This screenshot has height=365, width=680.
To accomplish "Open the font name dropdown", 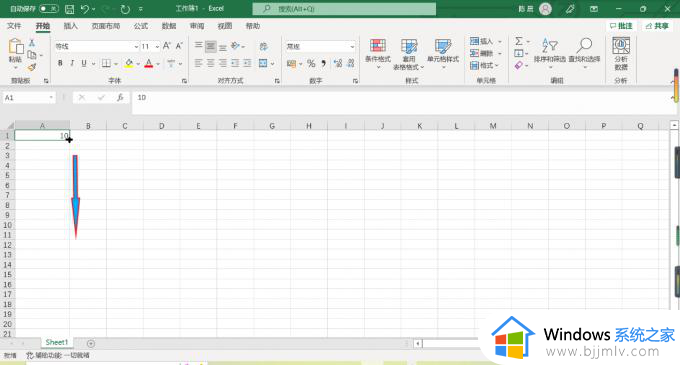I will pyautogui.click(x=136, y=46).
